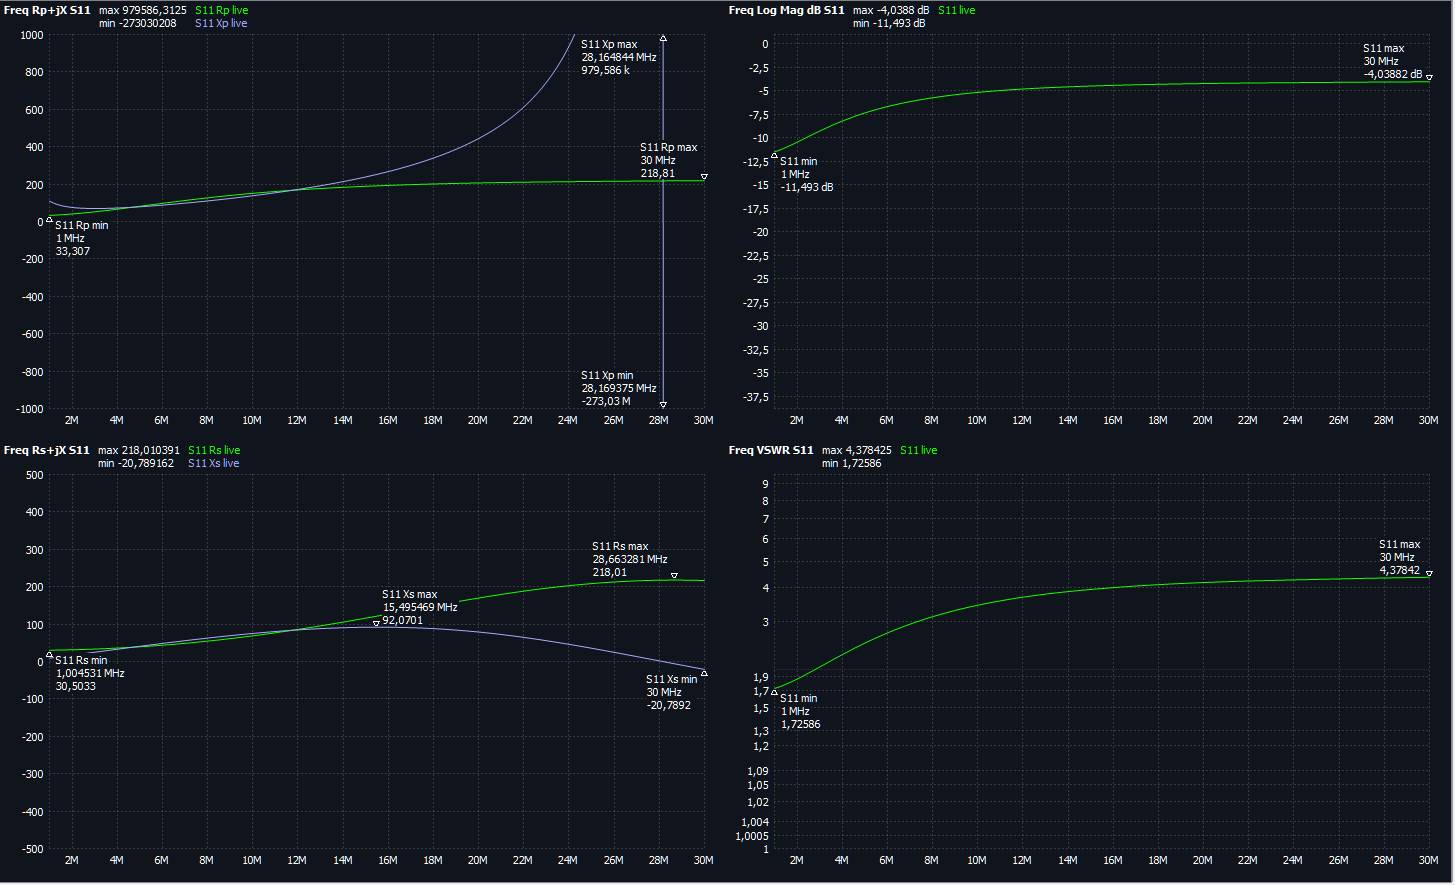
Task: Click the S11 Xp live trace label
Action: [221, 23]
